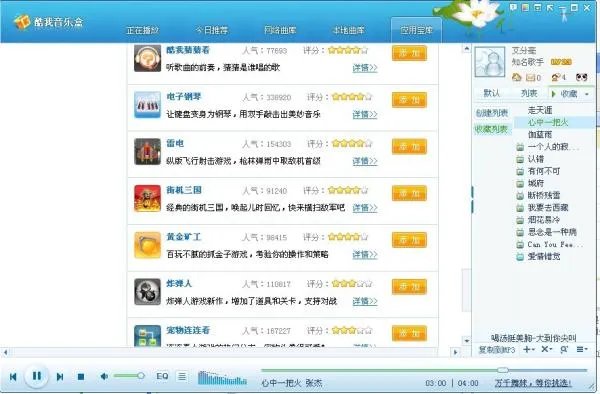Open the EQ equalizer
600x394 pixels.
click(162, 376)
